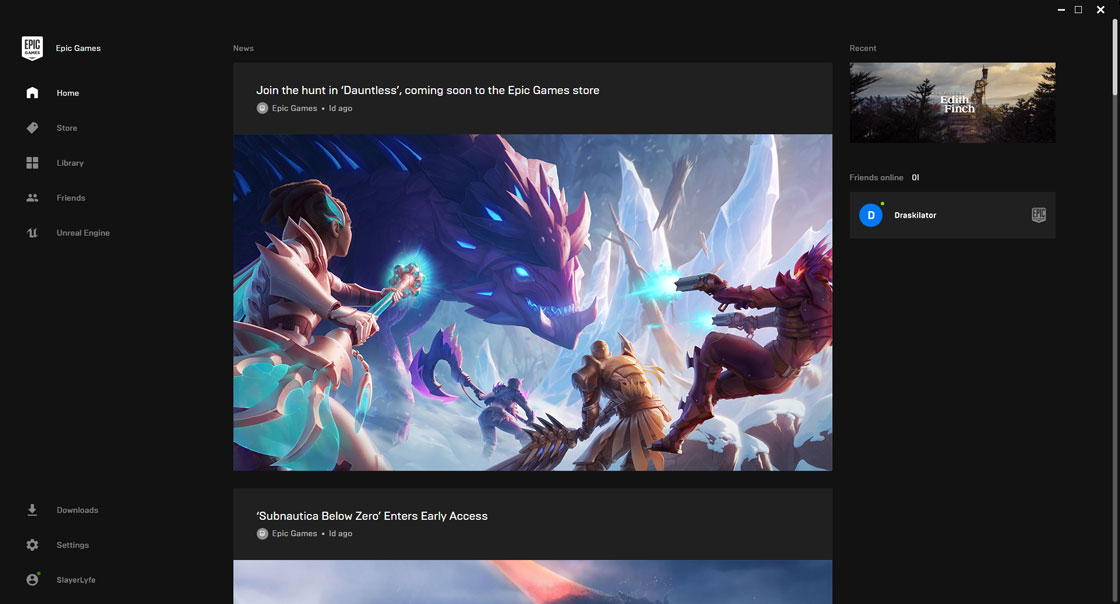Open the Subnautica Below Zero headline
This screenshot has height=604, width=1120.
tap(371, 516)
